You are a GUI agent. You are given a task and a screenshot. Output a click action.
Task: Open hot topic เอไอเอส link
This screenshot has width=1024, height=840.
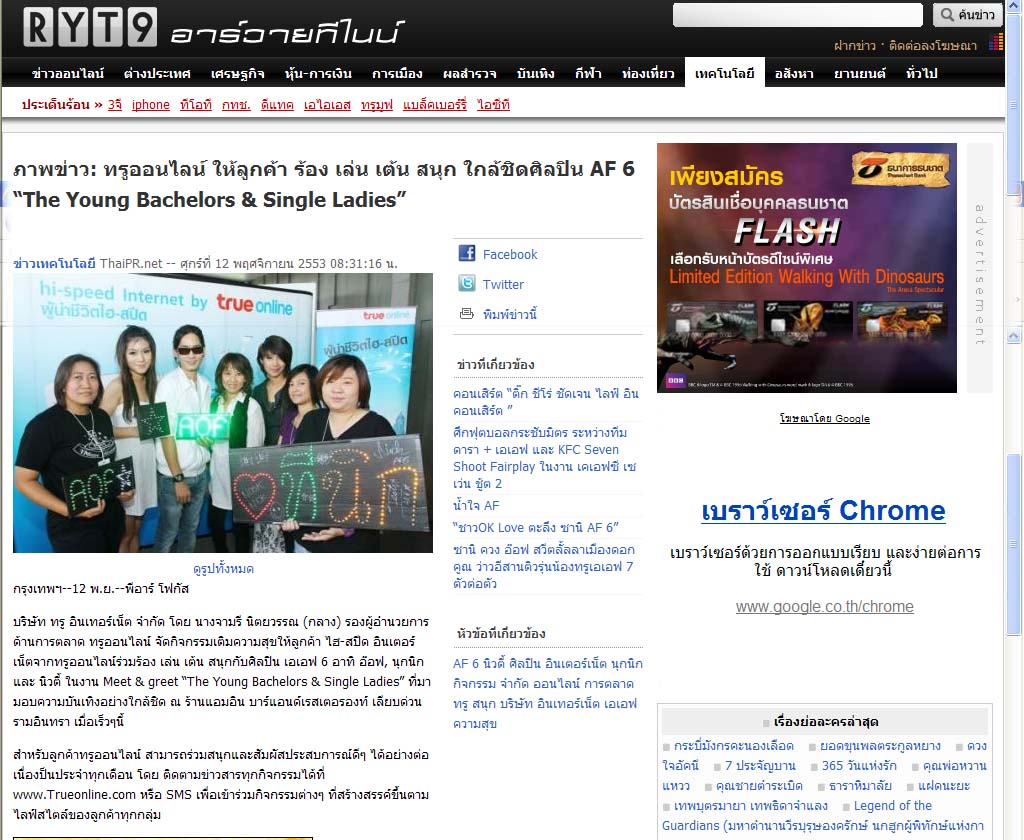327,105
